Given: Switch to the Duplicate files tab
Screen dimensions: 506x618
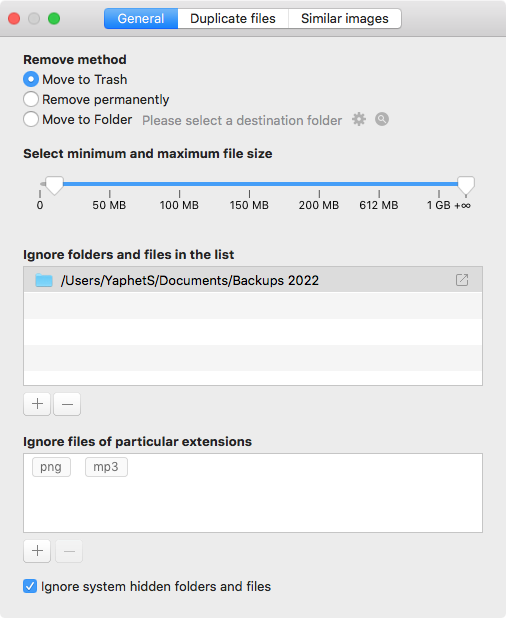Looking at the screenshot, I should coord(233,19).
